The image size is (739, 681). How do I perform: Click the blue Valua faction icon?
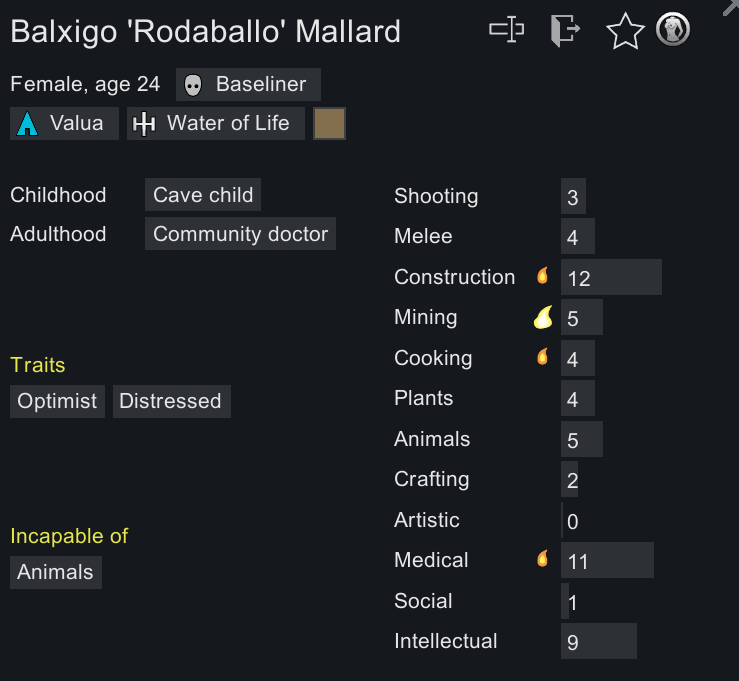[x=28, y=124]
